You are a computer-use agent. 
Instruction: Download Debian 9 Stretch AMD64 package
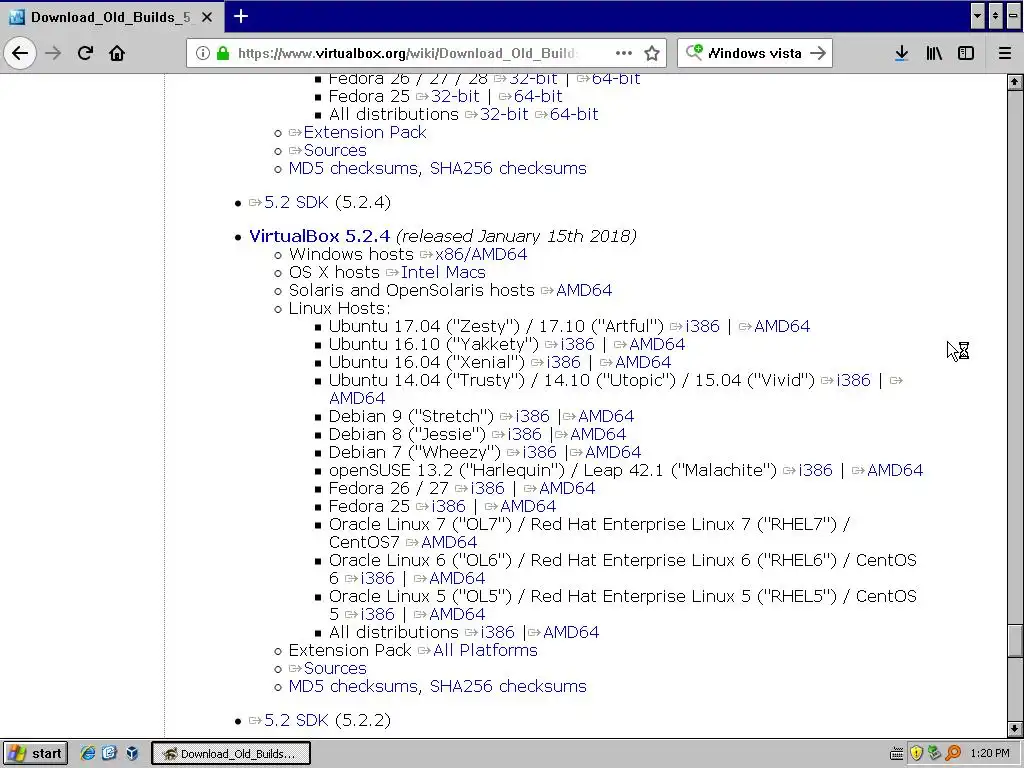[605, 416]
